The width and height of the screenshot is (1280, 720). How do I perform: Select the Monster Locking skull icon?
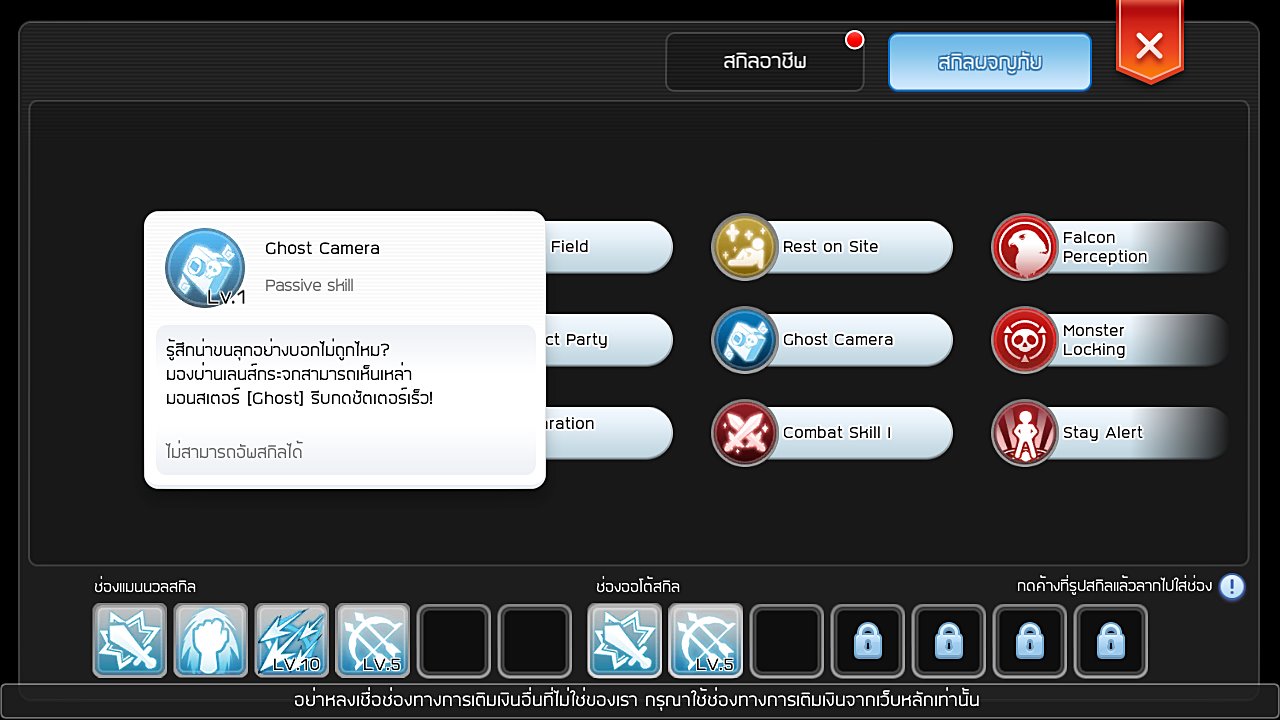tap(1025, 340)
